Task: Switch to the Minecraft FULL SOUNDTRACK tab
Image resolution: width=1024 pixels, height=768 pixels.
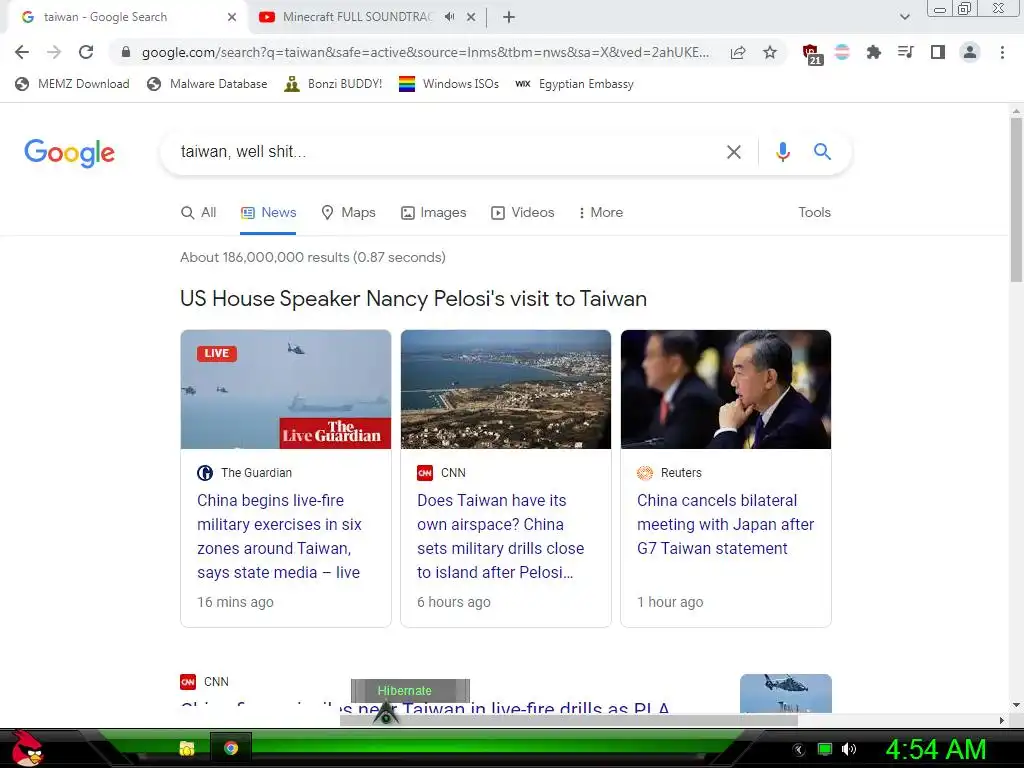Action: [357, 17]
